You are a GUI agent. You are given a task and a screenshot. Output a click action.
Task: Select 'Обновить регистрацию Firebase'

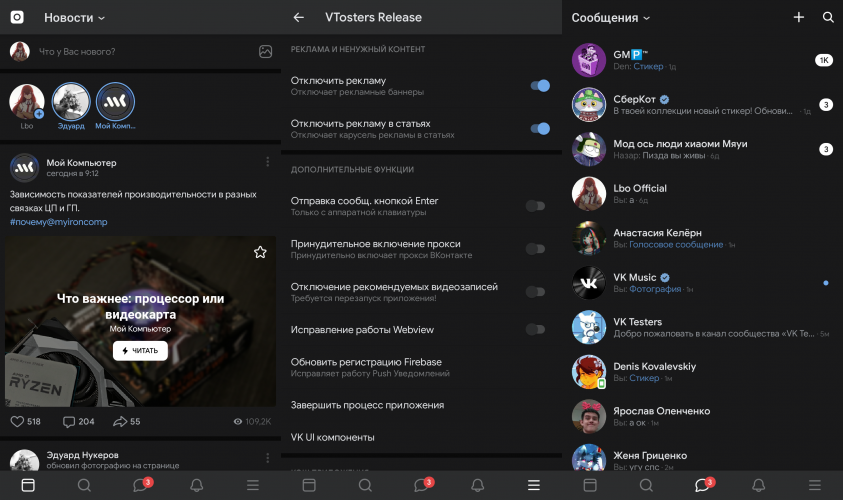click(422, 367)
